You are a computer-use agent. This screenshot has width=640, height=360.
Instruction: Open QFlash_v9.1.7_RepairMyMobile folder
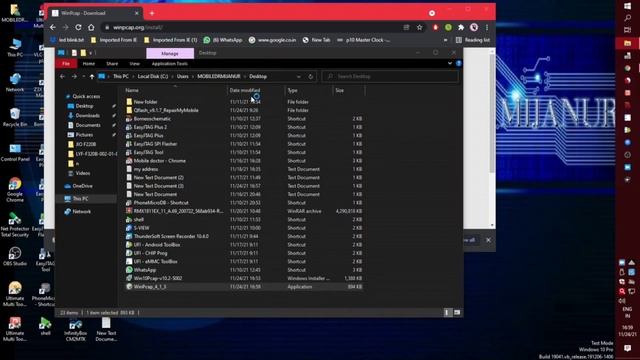(244, 110)
